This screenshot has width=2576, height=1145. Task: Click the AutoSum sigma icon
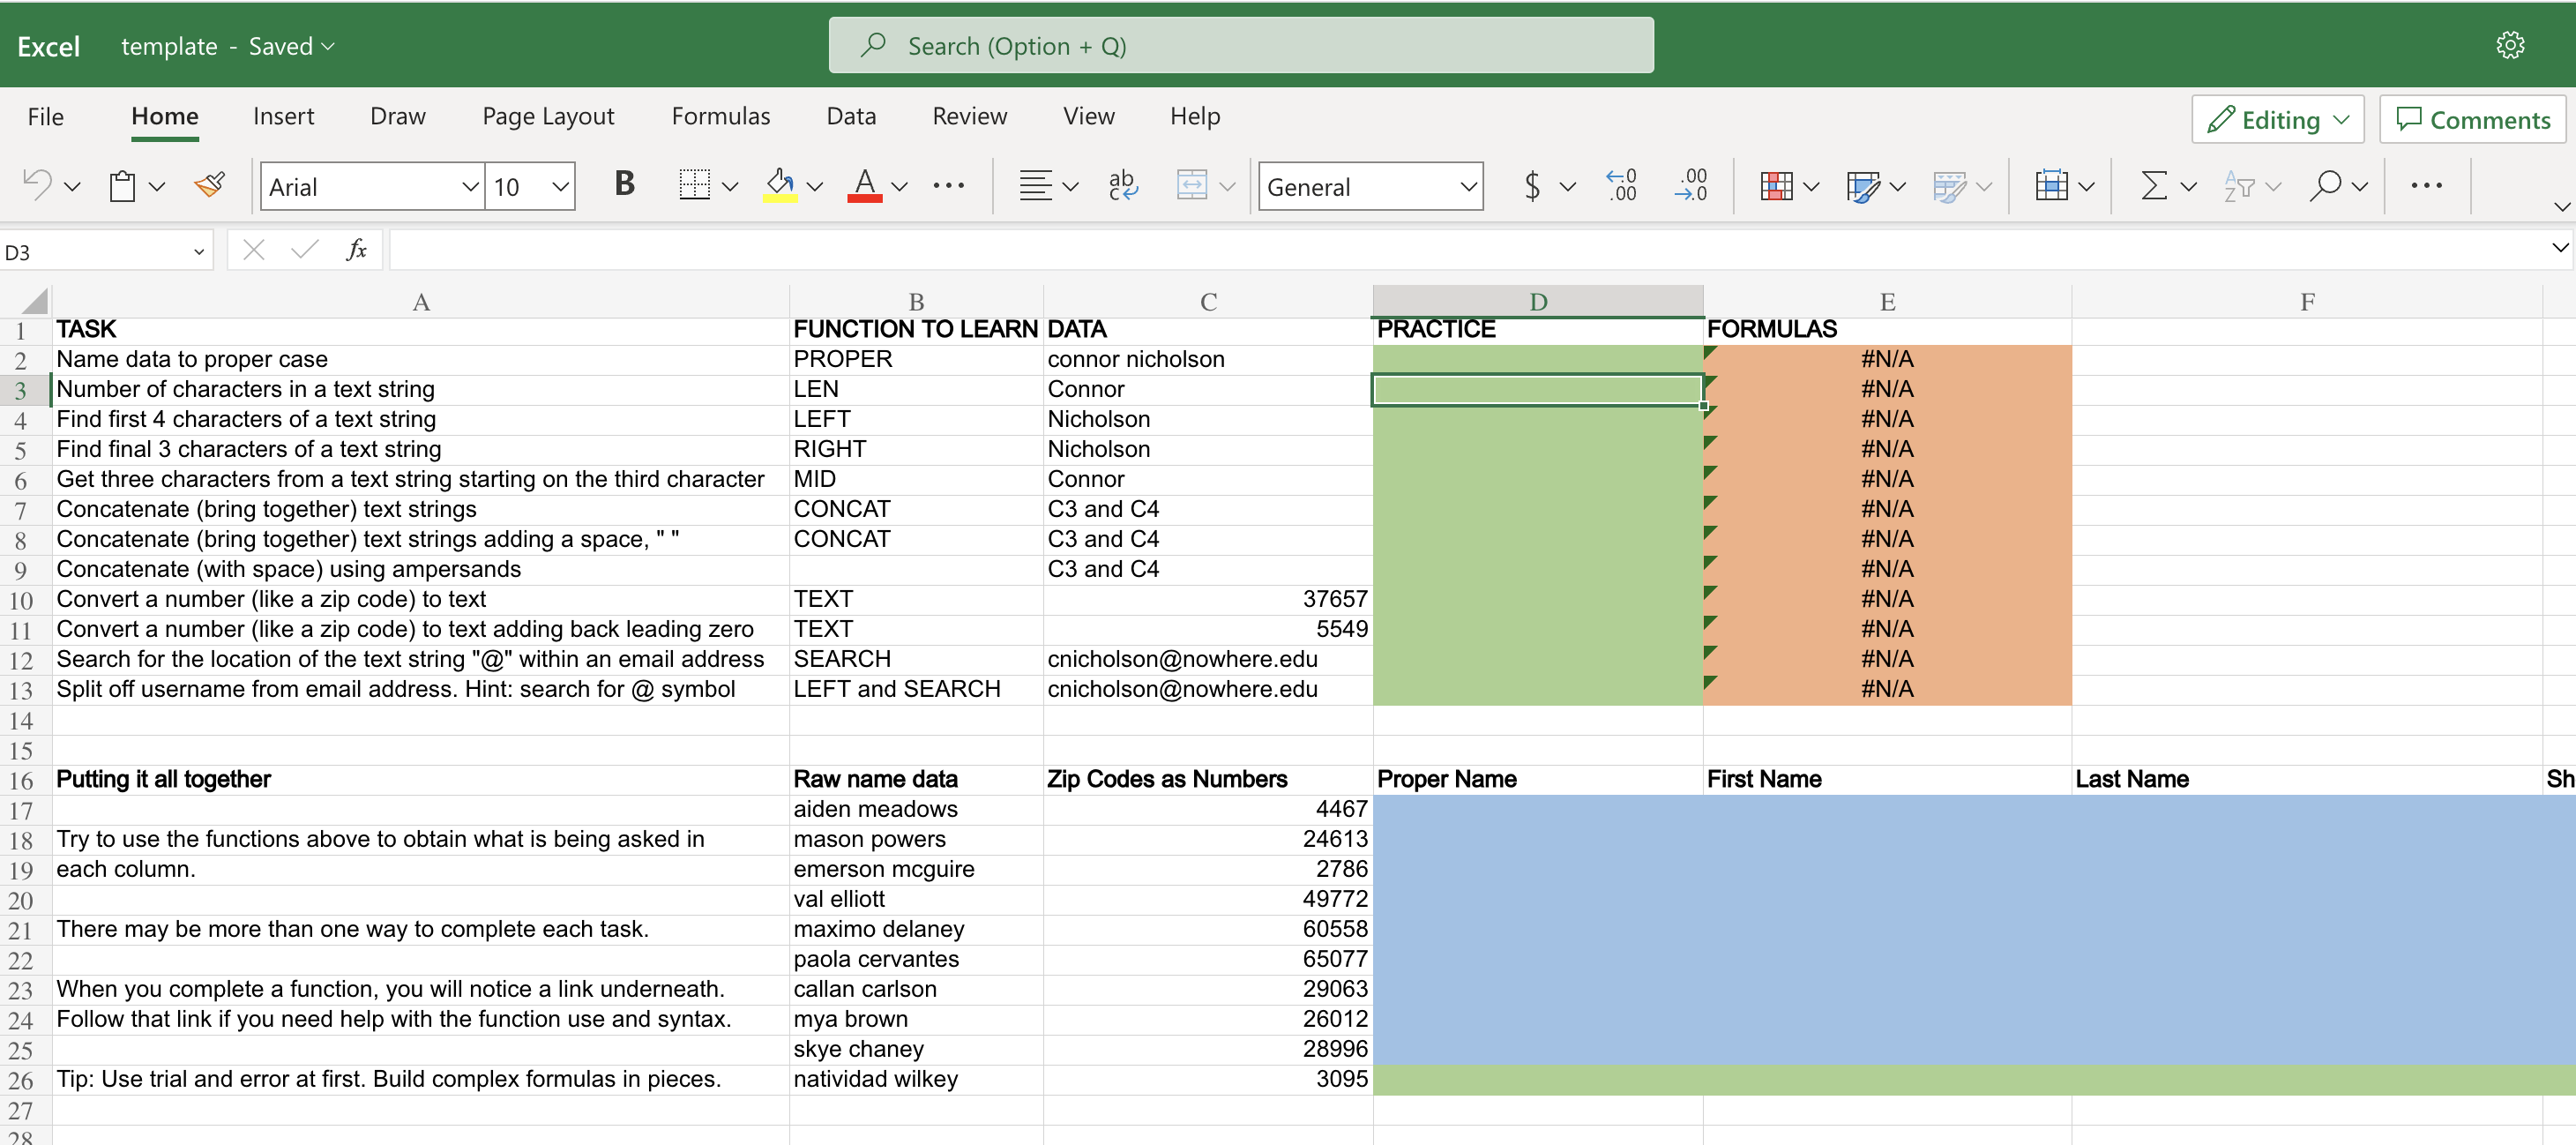2154,186
